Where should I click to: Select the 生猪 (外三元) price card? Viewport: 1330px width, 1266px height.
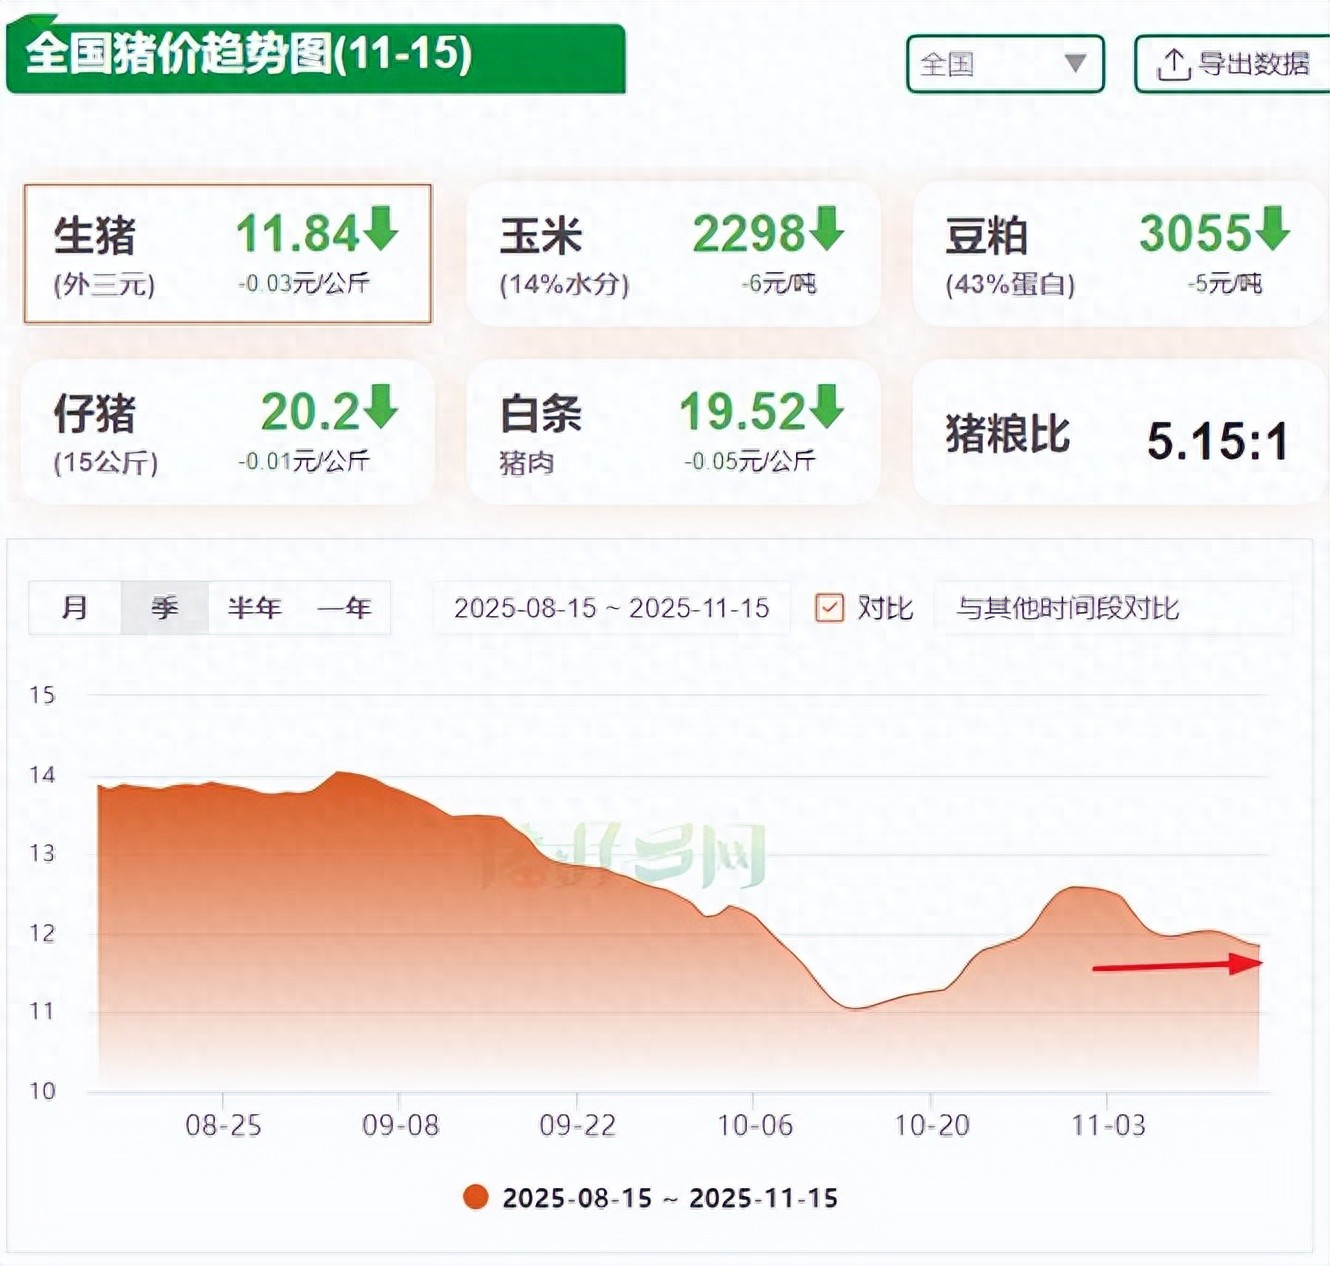click(x=227, y=254)
